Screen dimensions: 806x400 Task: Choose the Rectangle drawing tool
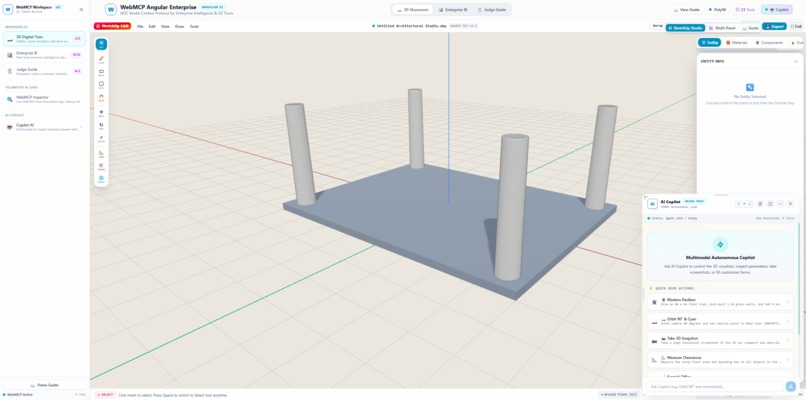[101, 72]
